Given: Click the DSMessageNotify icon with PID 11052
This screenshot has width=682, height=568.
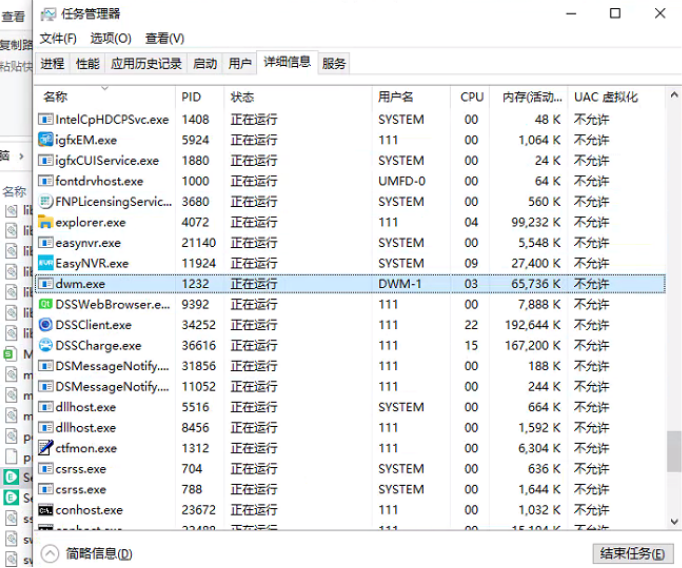Looking at the screenshot, I should (x=46, y=386).
